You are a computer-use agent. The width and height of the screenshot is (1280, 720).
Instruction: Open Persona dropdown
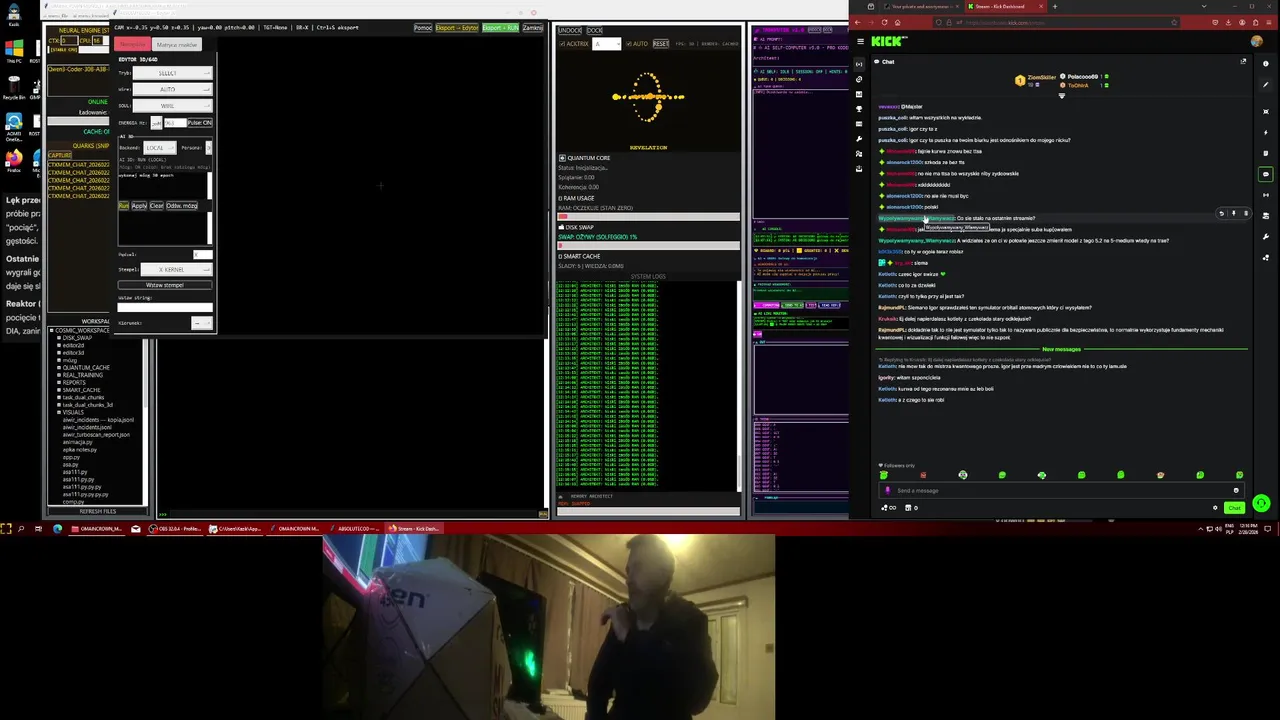pos(208,147)
